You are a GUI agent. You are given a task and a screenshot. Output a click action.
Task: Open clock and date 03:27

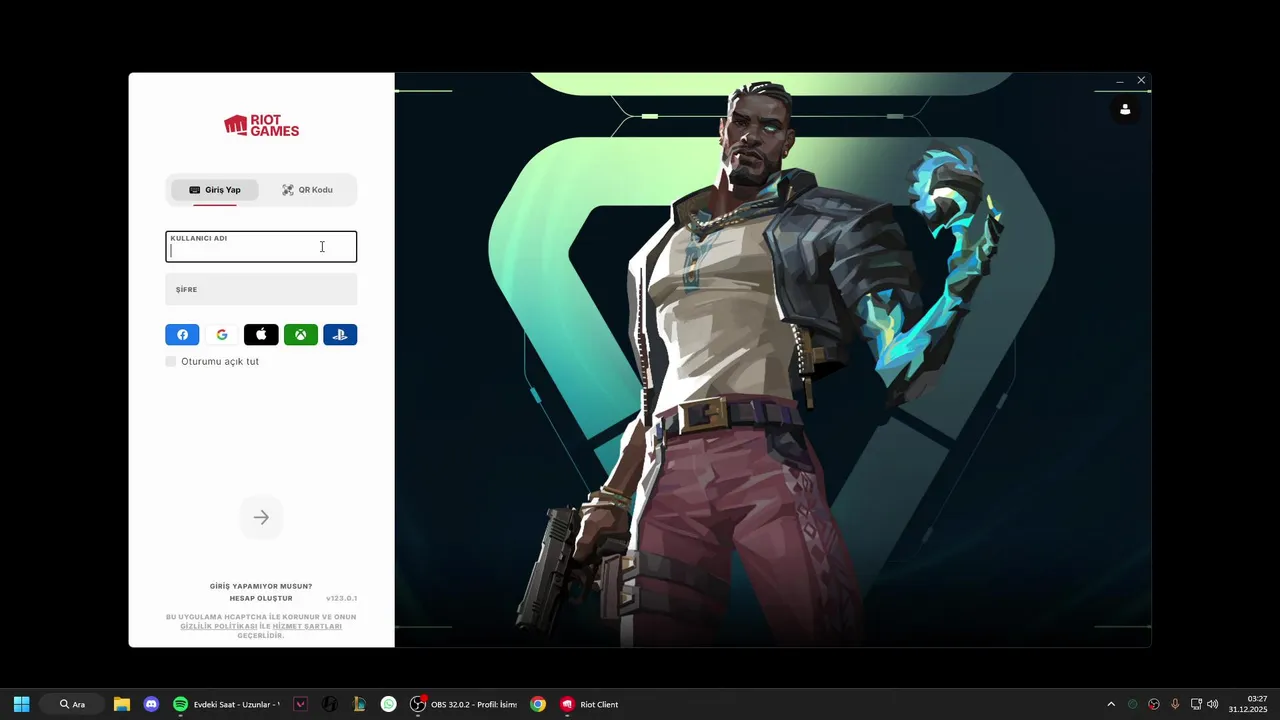(1248, 704)
